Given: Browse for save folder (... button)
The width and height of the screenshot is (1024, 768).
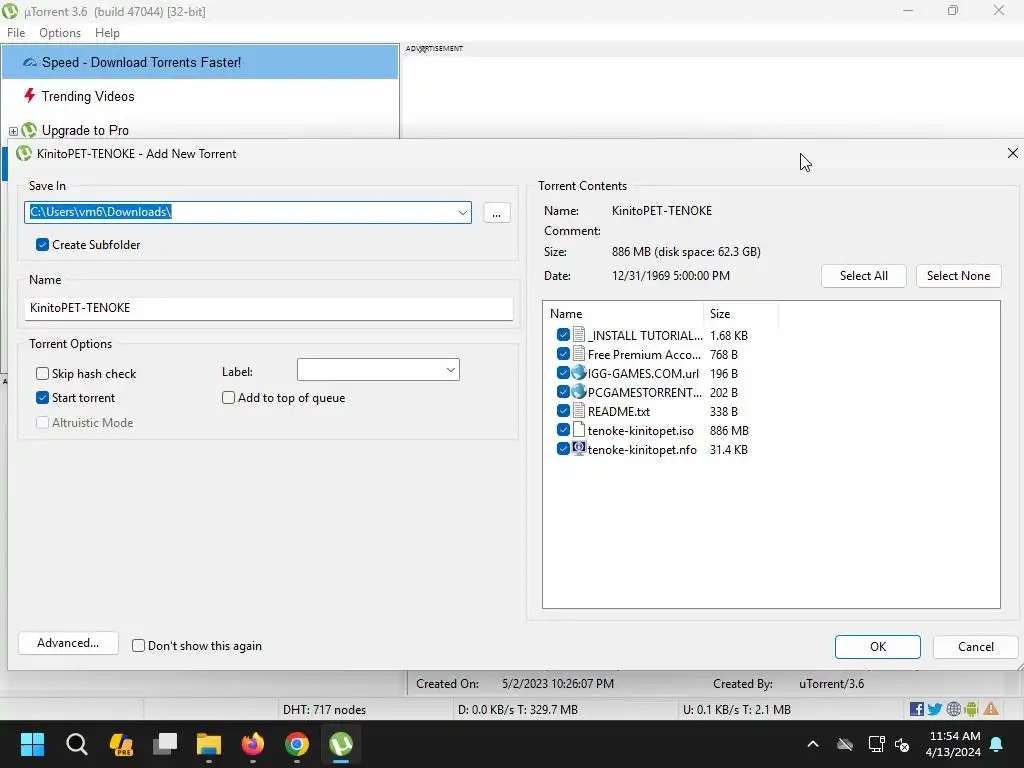Looking at the screenshot, I should (496, 213).
